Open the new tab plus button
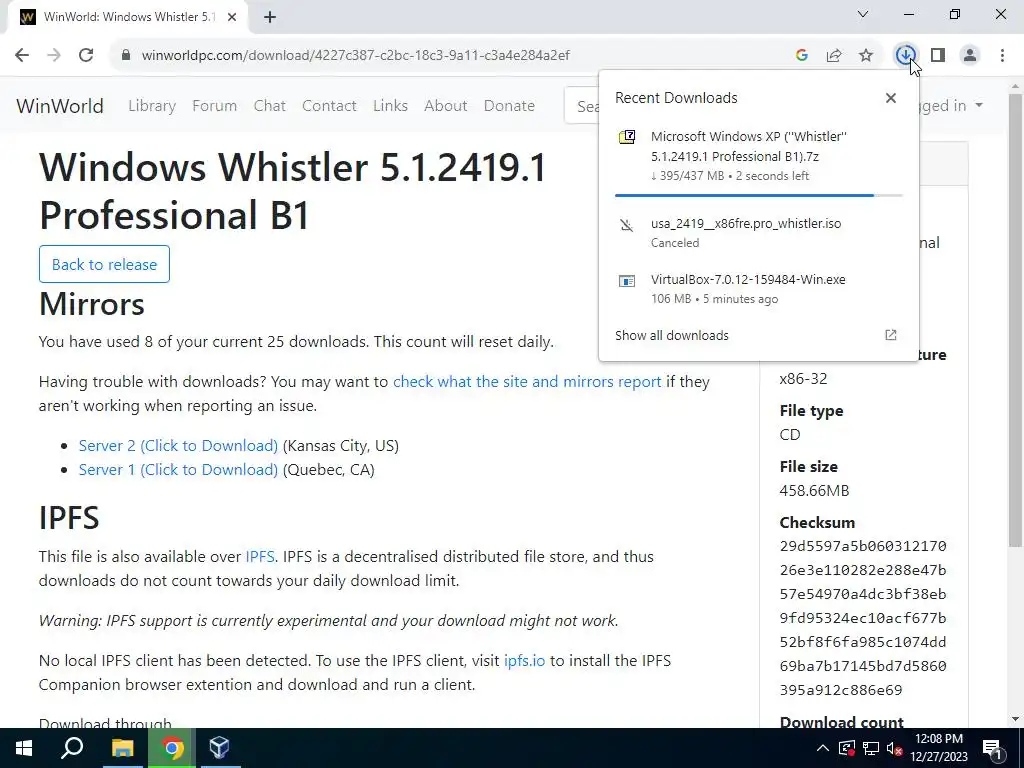Image resolution: width=1024 pixels, height=768 pixels. 270,17
